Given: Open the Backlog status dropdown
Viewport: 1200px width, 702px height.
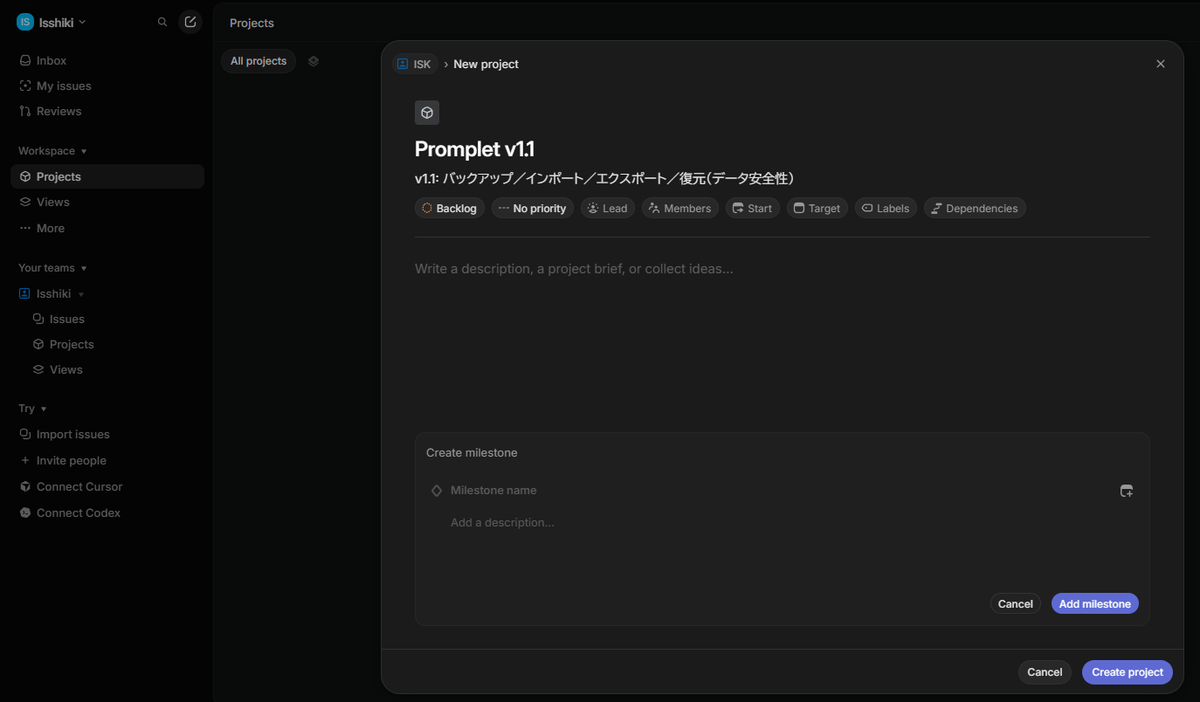Looking at the screenshot, I should pos(449,208).
